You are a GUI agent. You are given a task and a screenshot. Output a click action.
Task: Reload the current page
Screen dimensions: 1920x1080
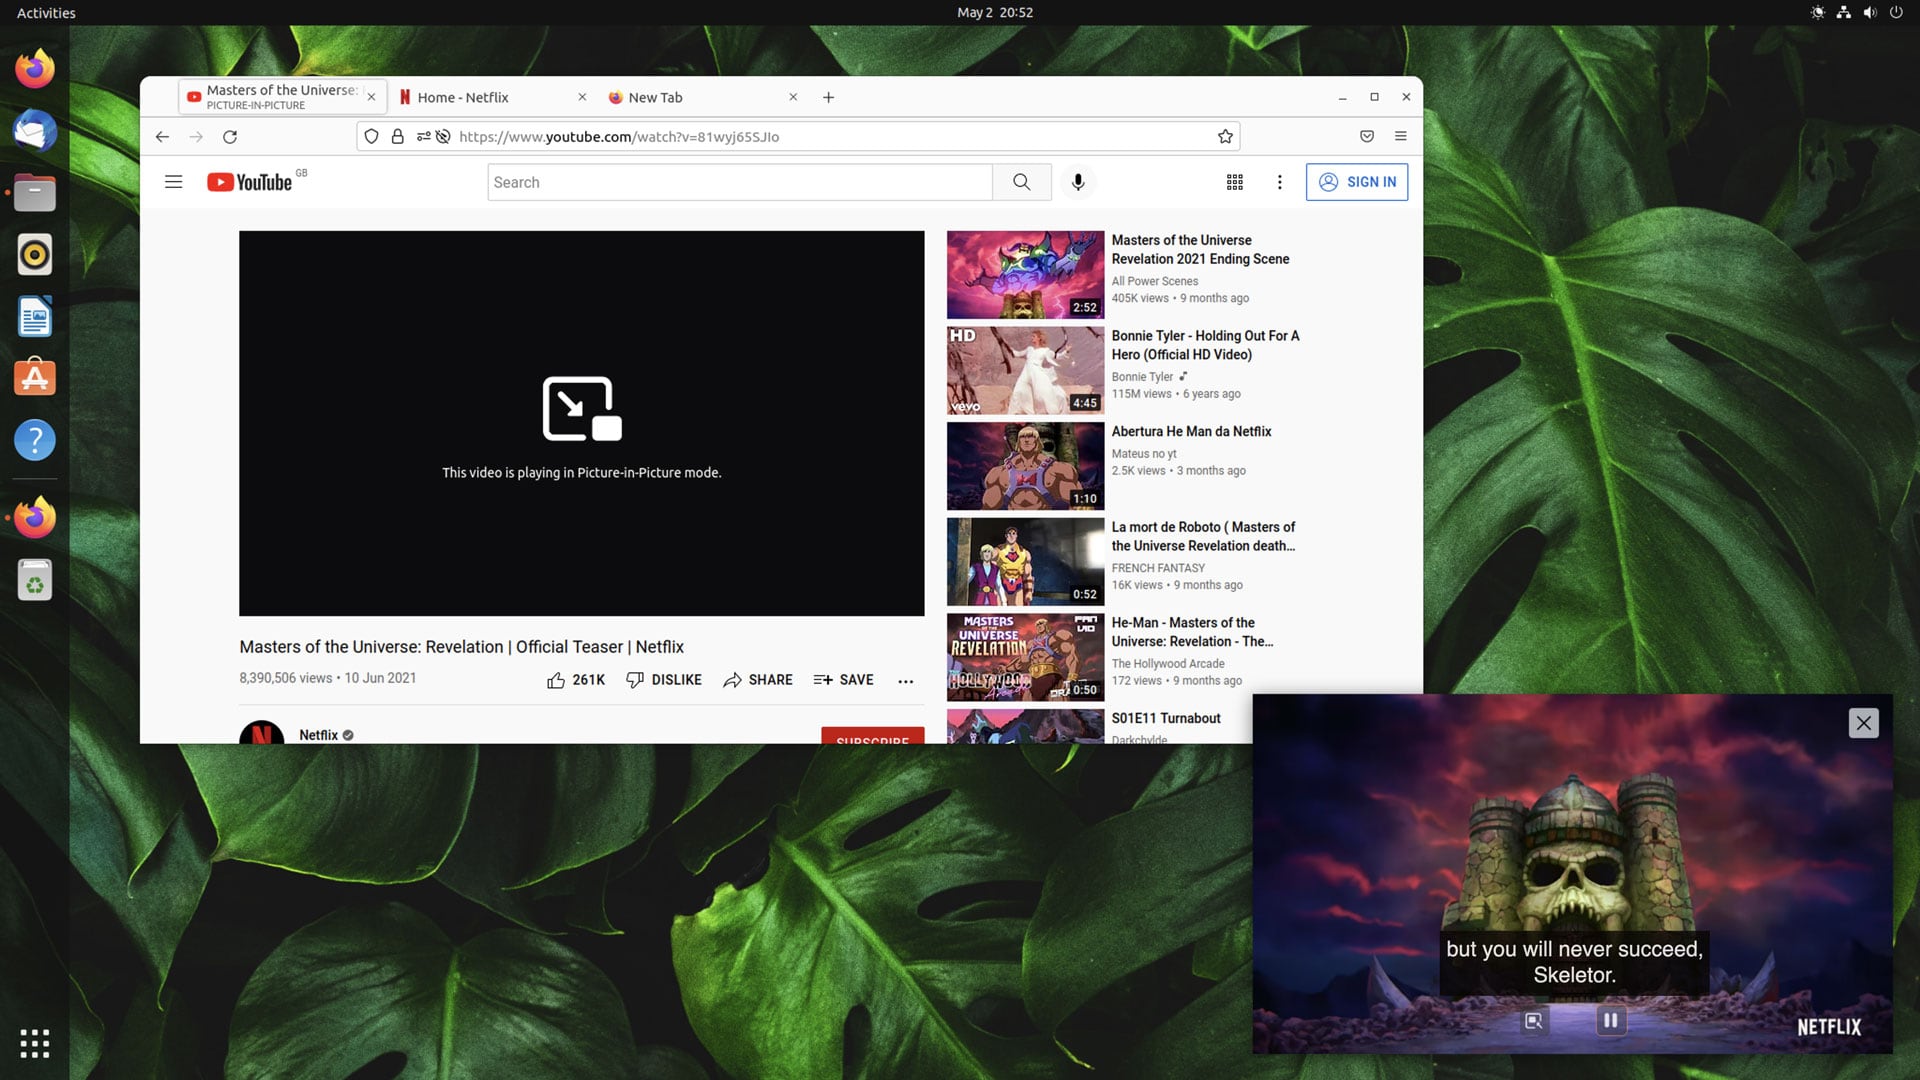[230, 137]
